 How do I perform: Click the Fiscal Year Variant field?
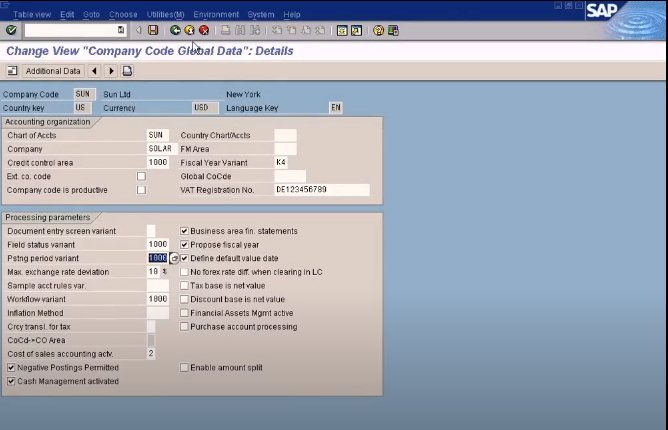point(281,162)
